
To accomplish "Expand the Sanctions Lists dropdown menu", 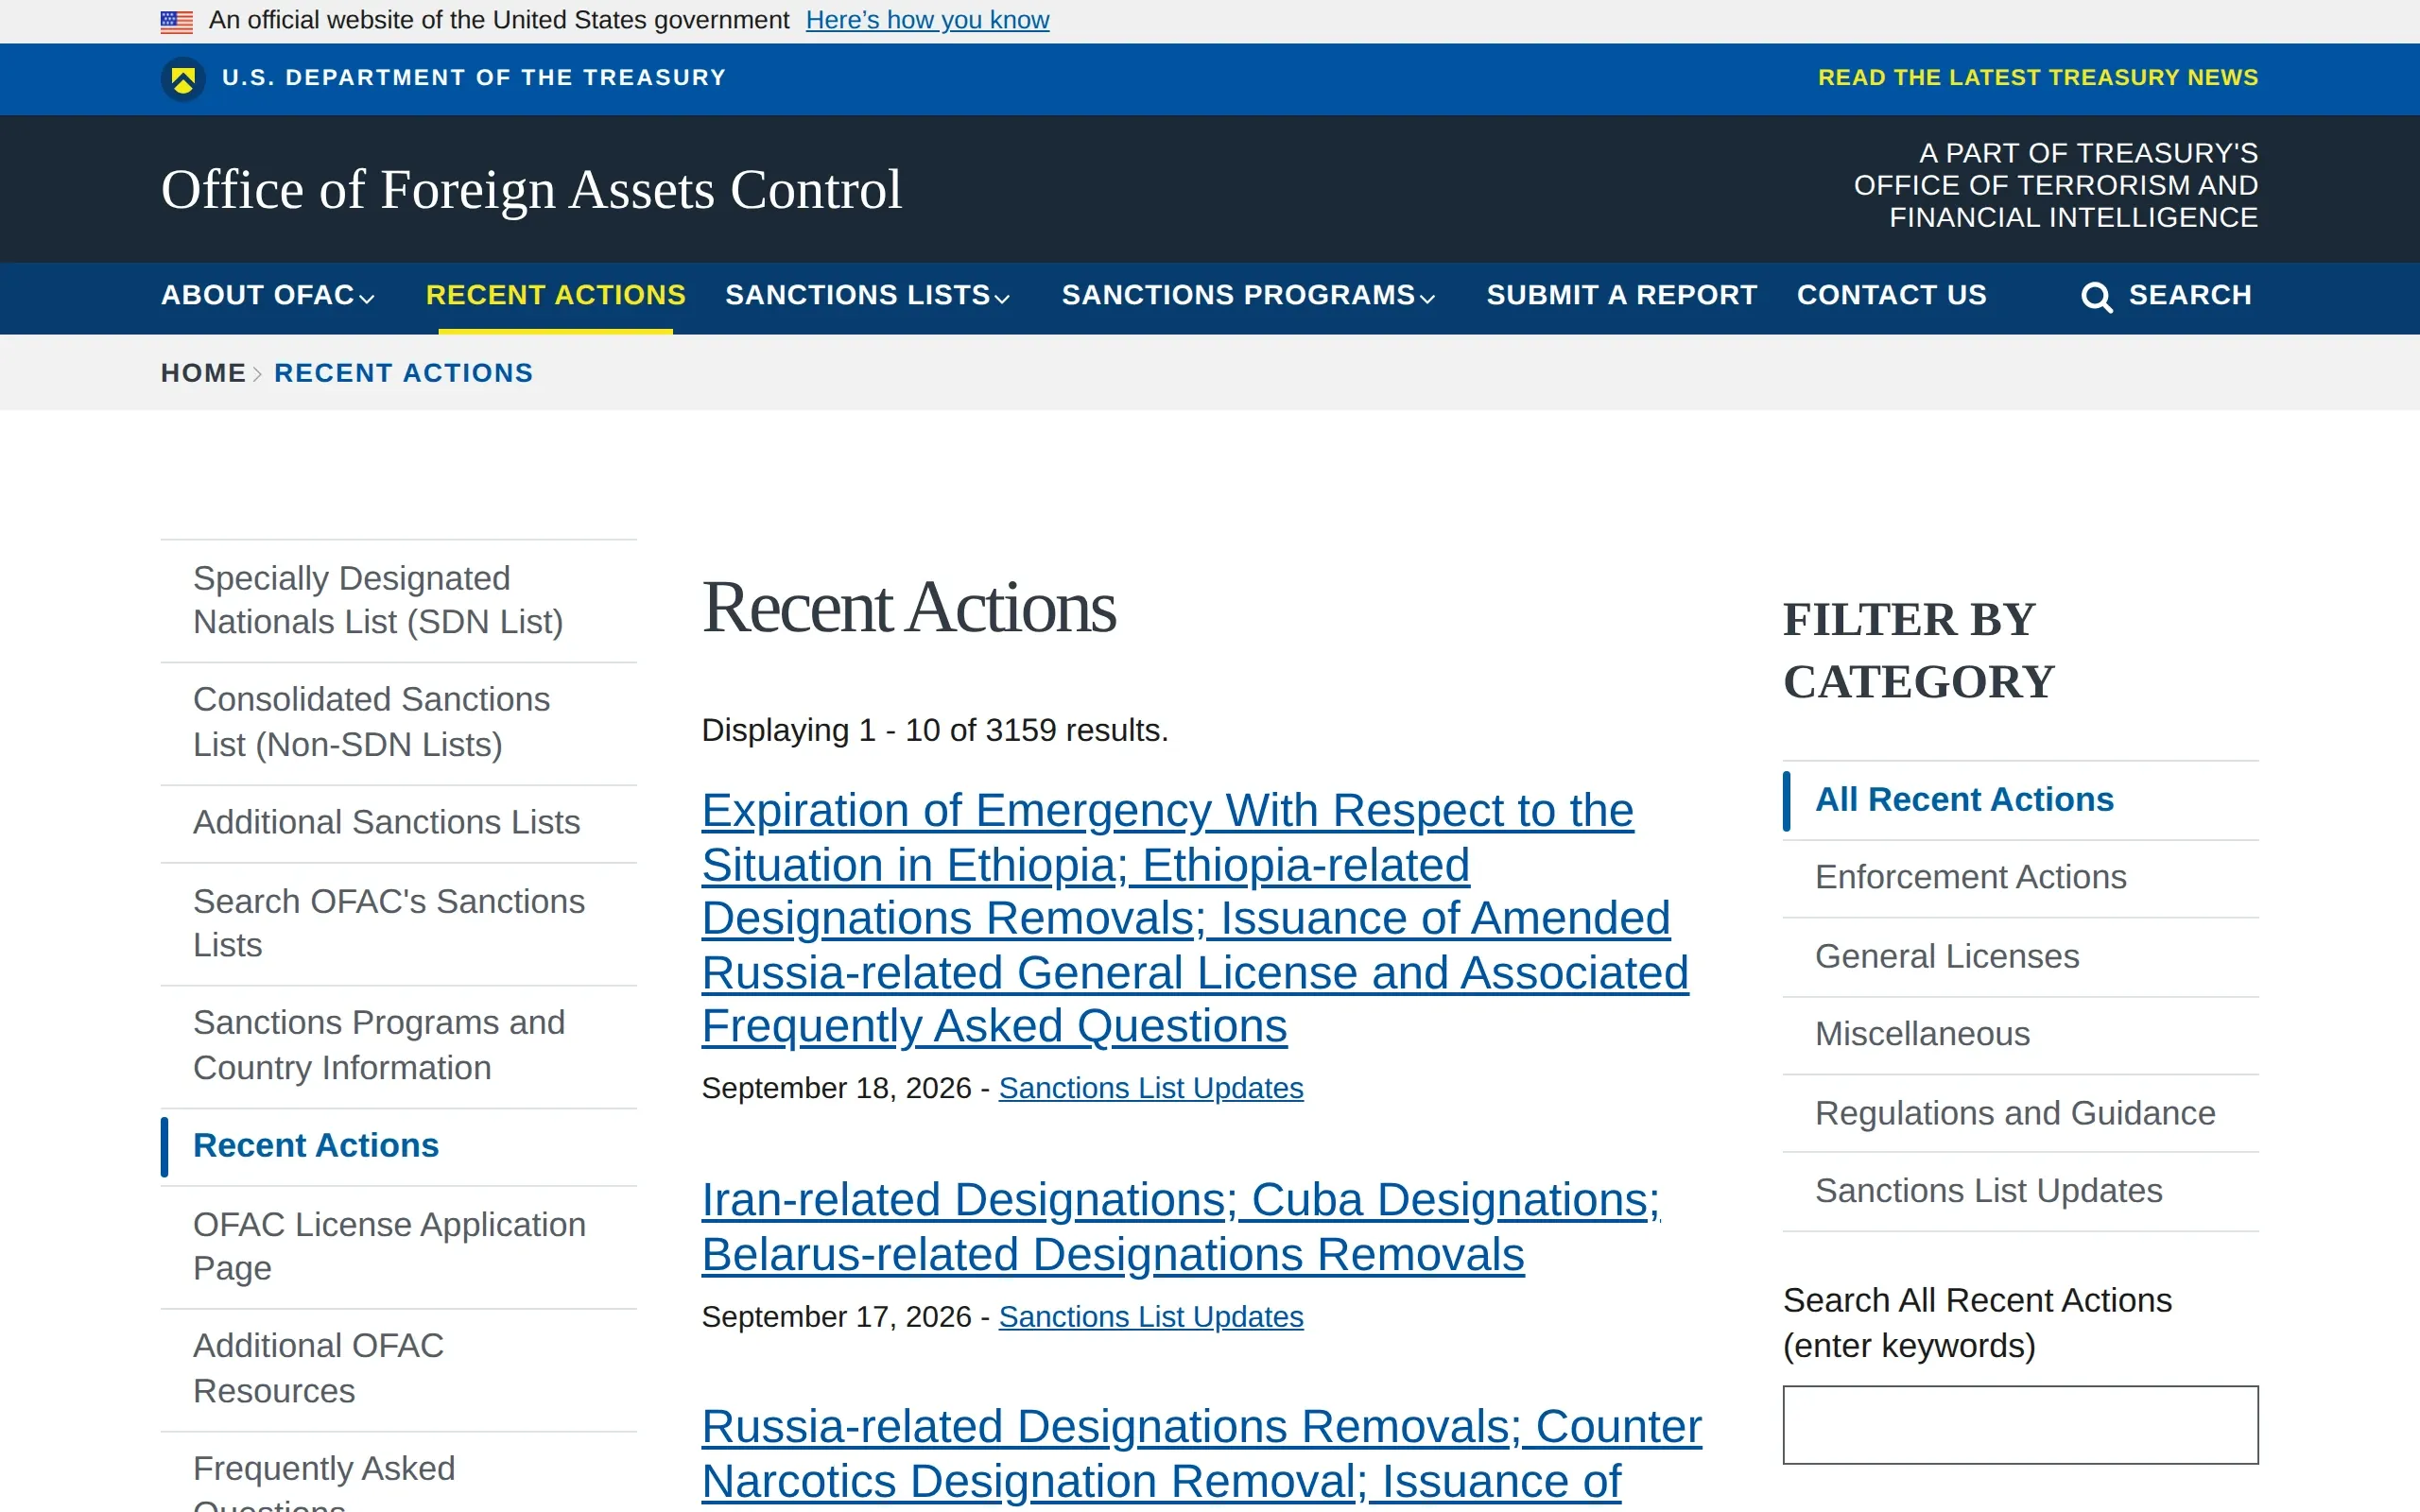I will tap(867, 295).
